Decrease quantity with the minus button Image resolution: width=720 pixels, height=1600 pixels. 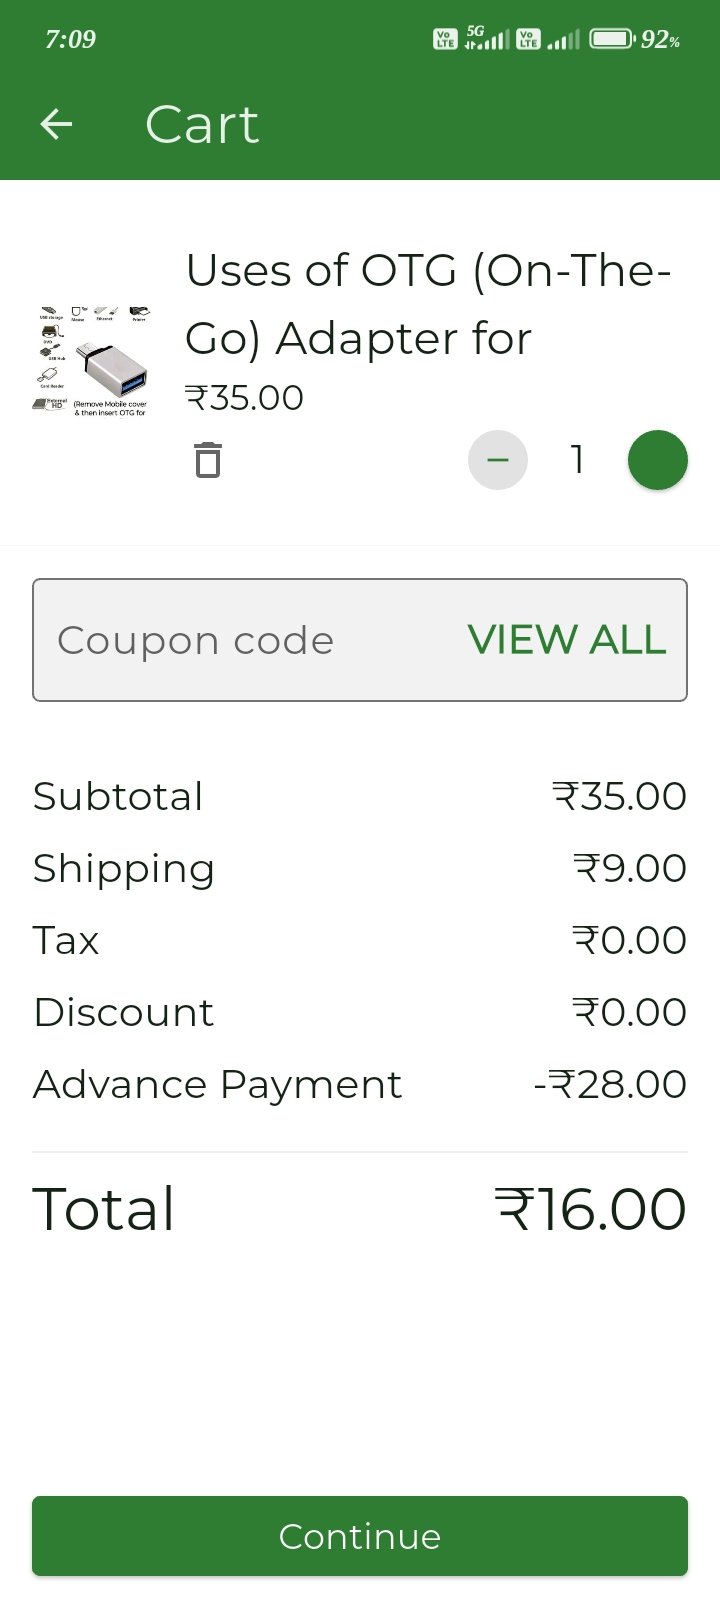click(x=498, y=460)
